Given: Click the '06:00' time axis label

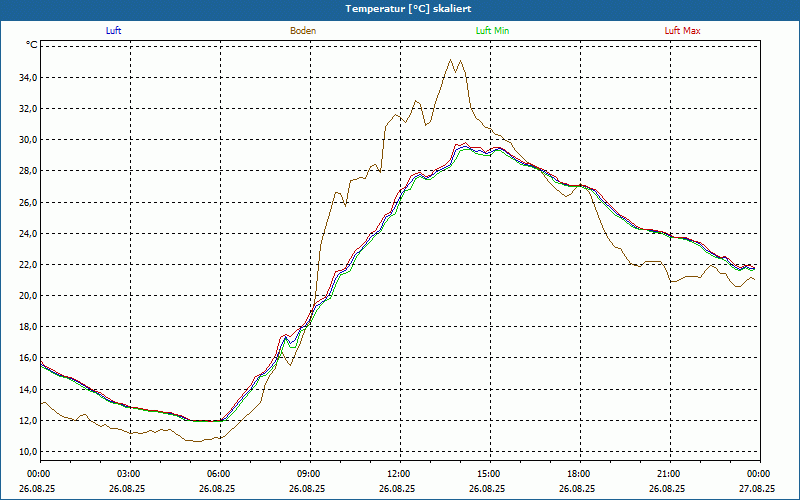Looking at the screenshot, I should (x=220, y=474).
